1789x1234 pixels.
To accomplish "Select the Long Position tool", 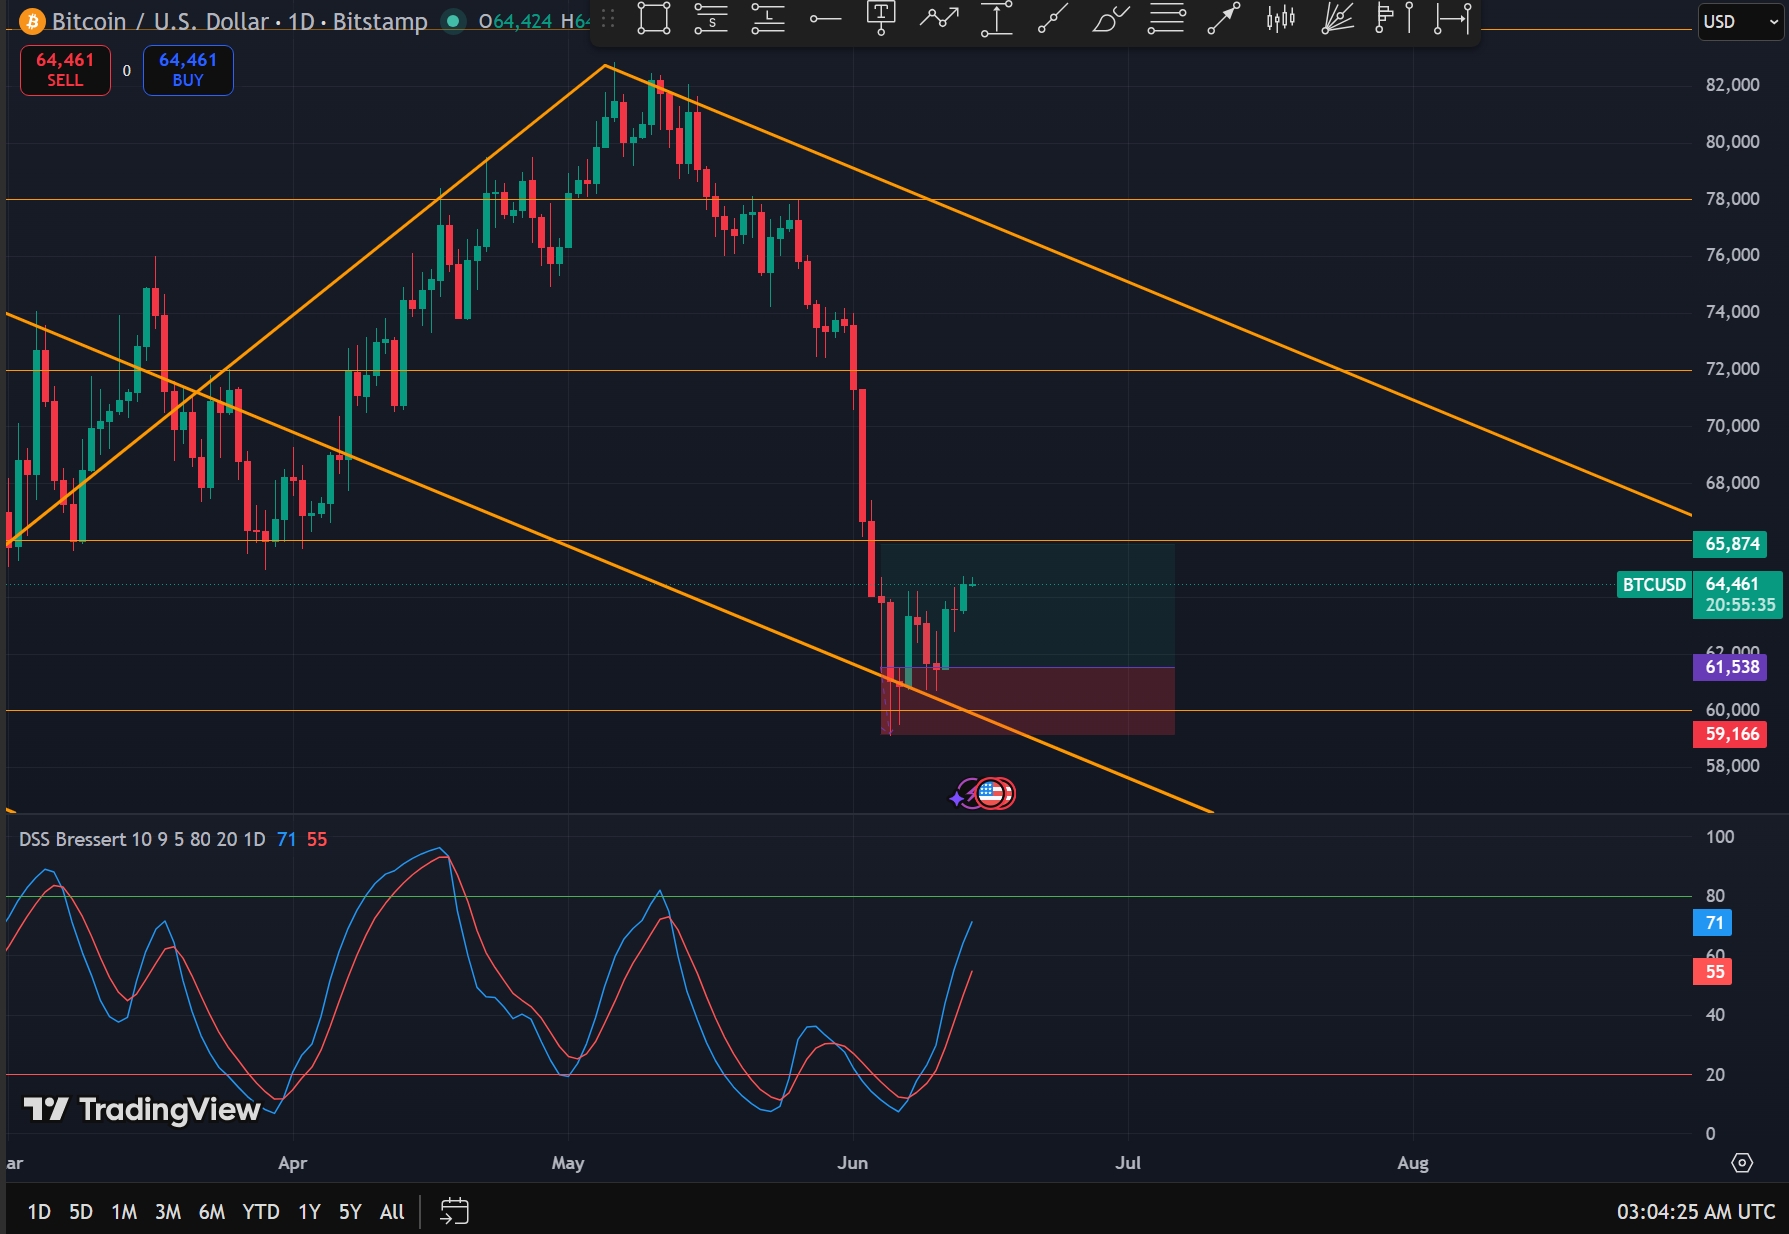I will click(768, 19).
